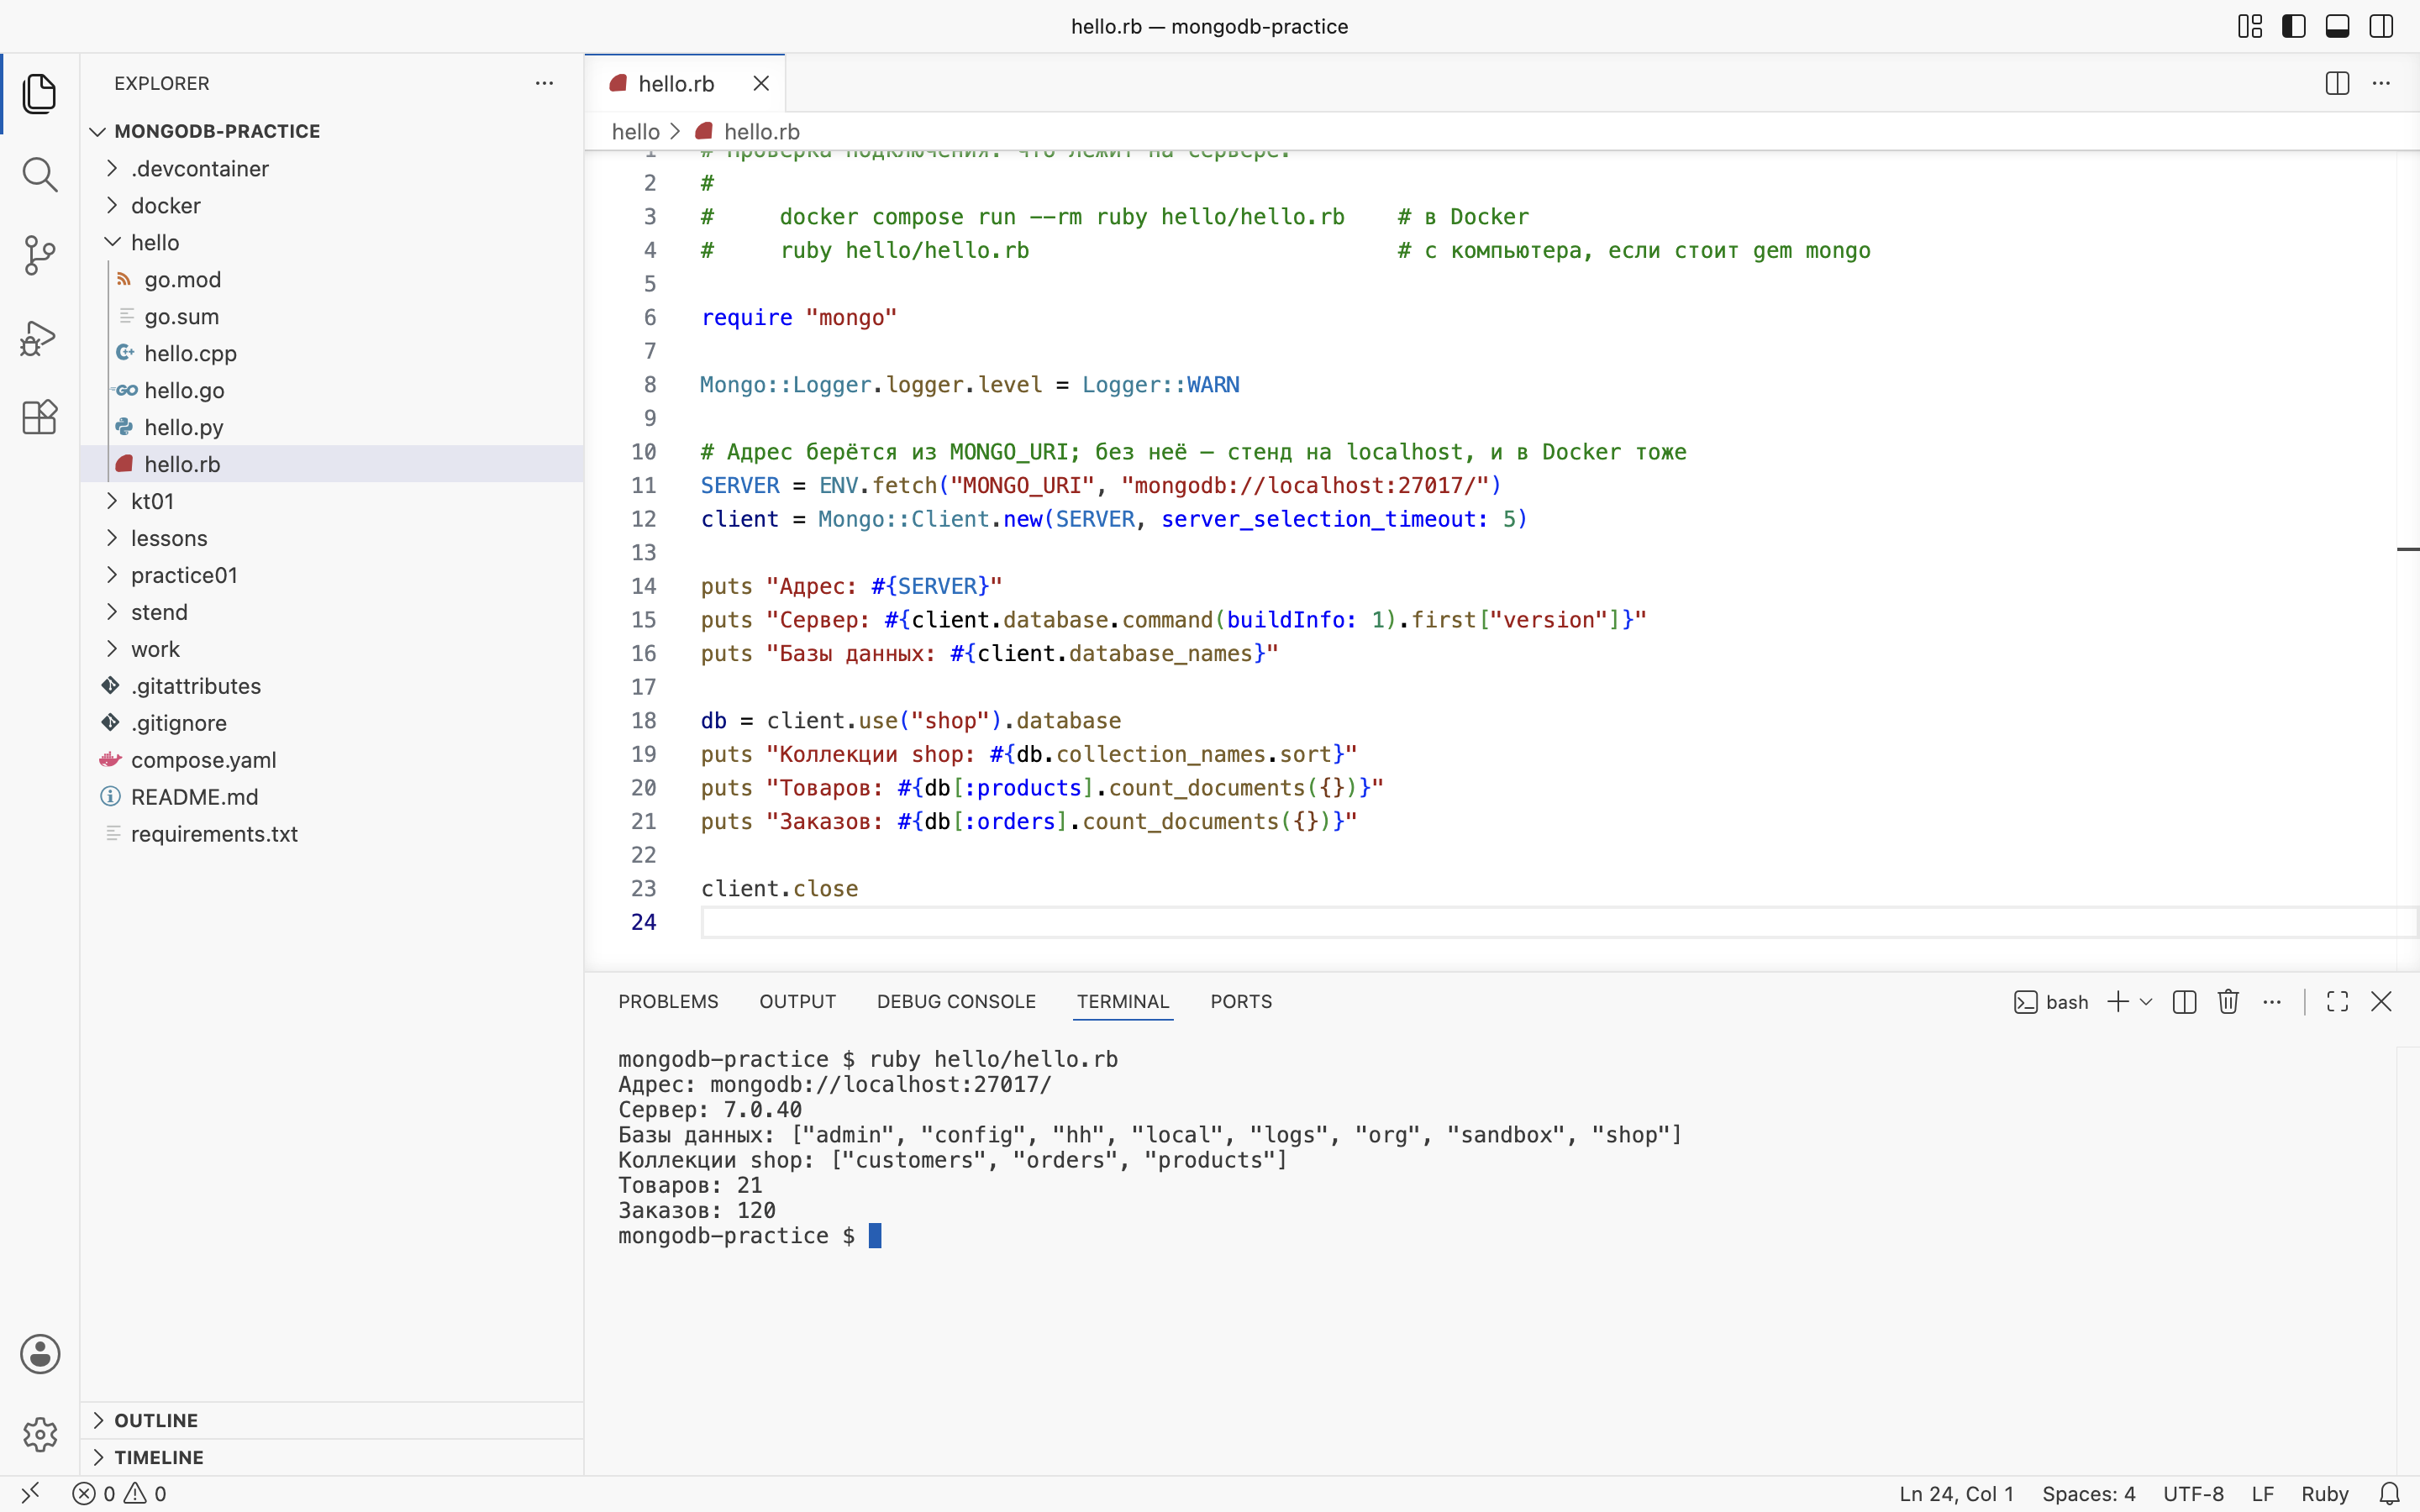Click the hello folder breadcrumb
The image size is (2420, 1512).
tap(635, 132)
